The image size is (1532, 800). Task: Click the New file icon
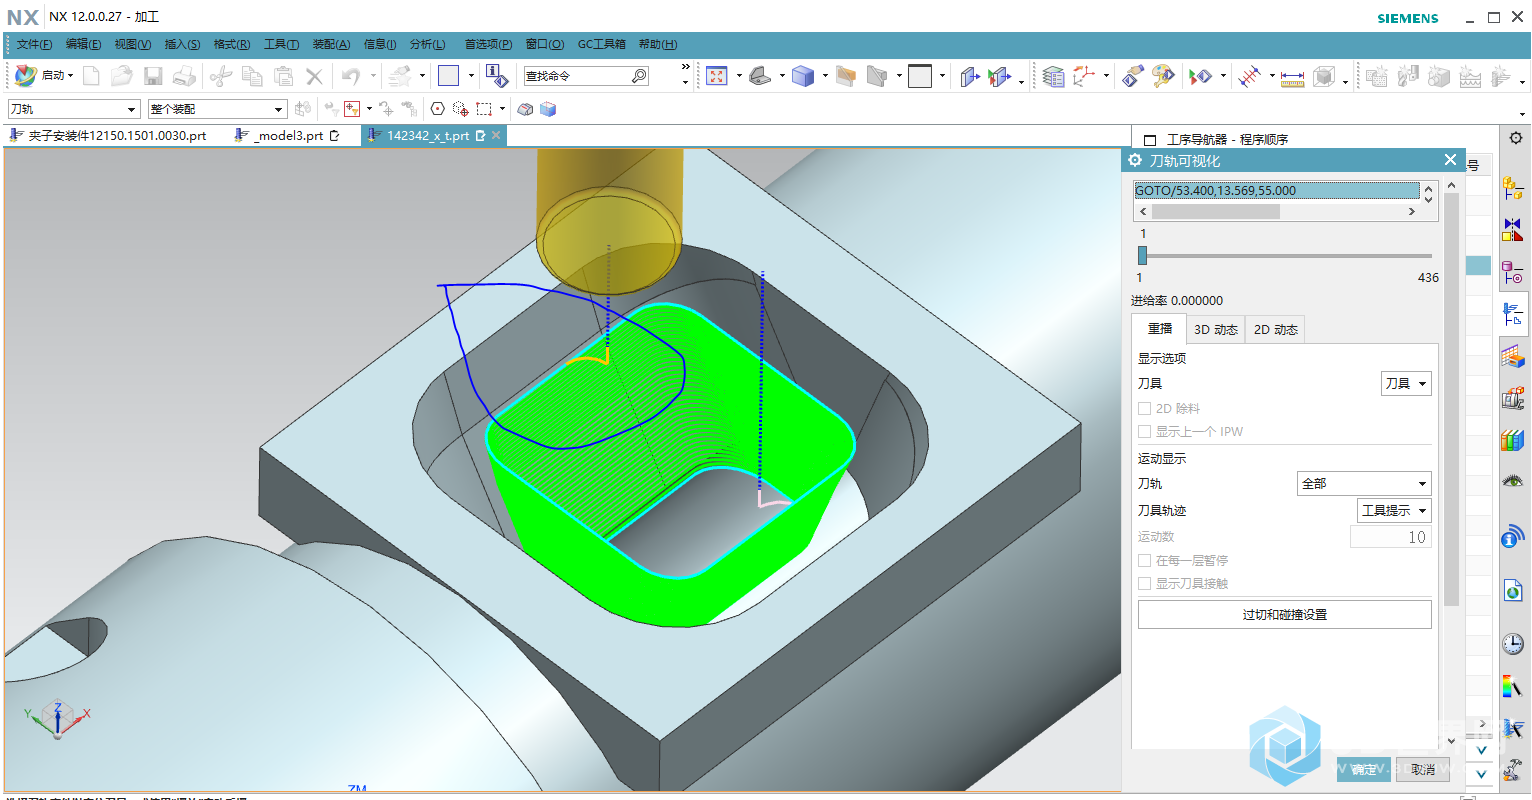tap(91, 76)
